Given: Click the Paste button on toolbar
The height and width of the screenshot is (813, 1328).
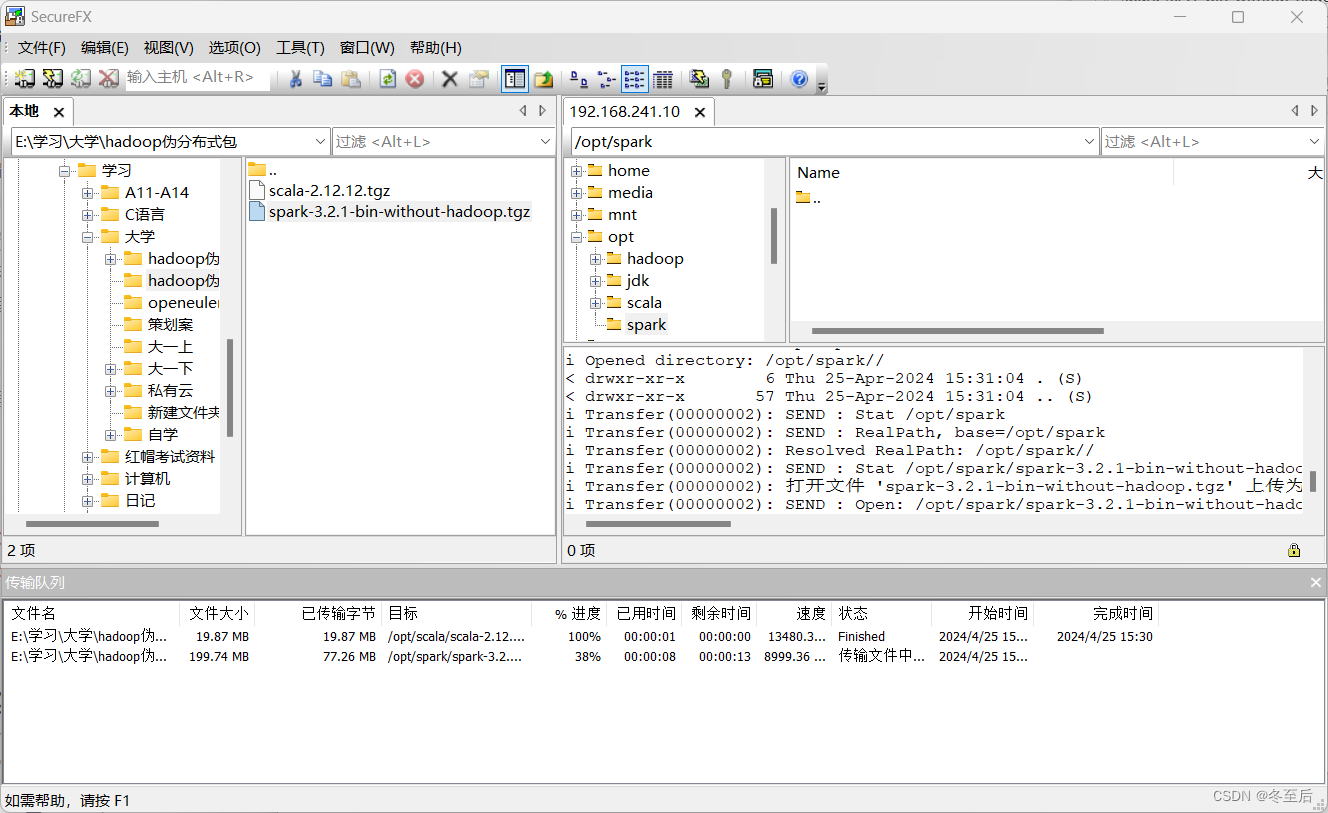Looking at the screenshot, I should 350,78.
